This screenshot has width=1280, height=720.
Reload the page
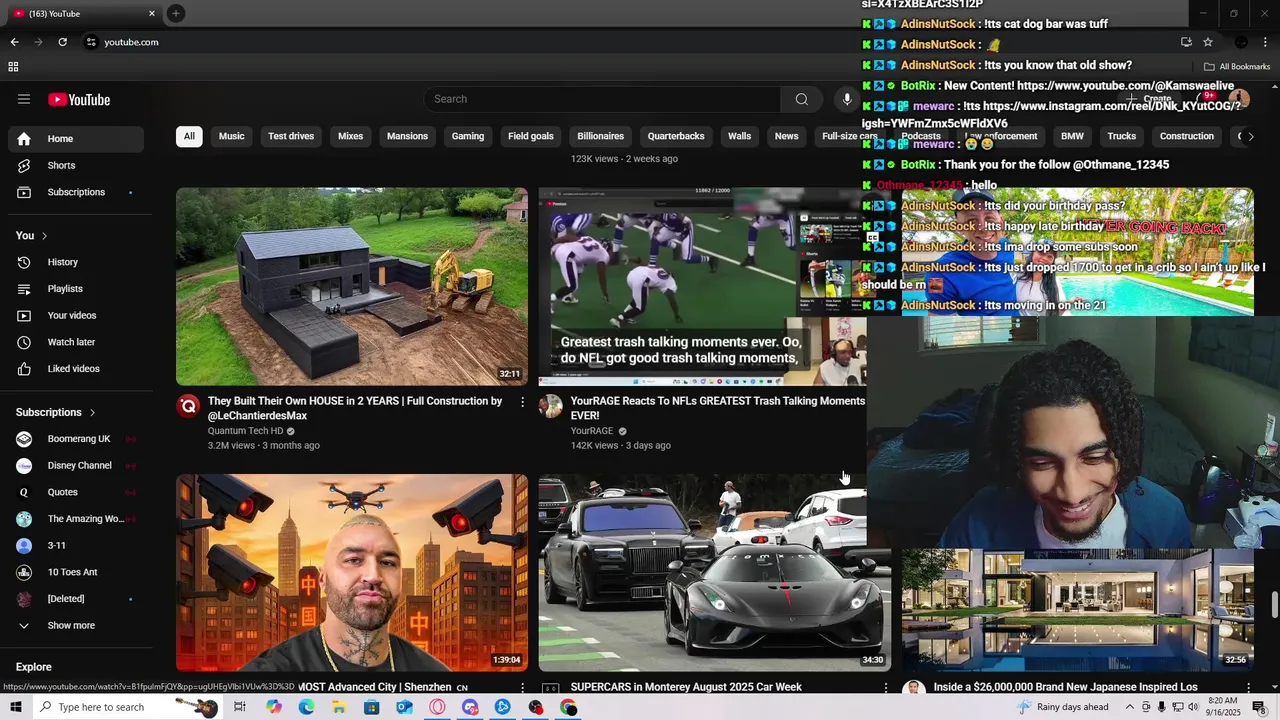point(62,42)
